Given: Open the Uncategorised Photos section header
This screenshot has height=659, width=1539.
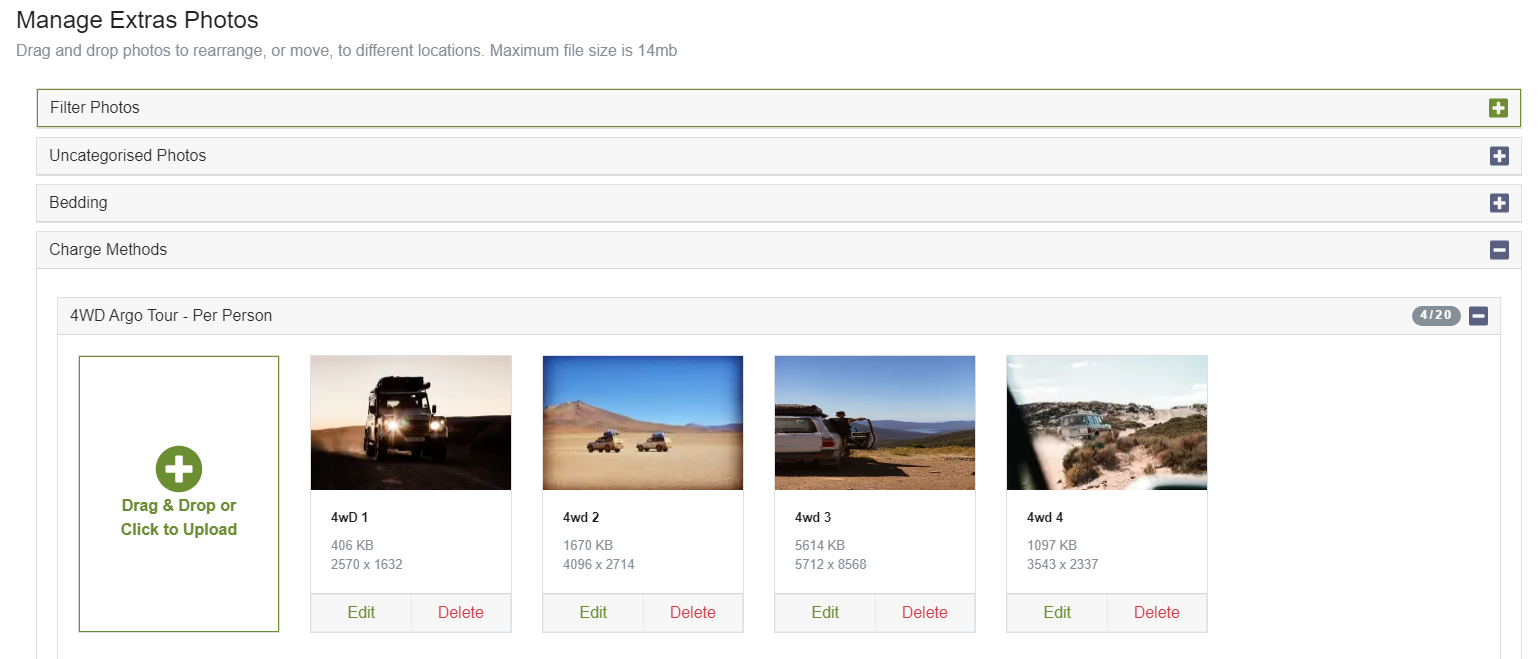Looking at the screenshot, I should [779, 156].
